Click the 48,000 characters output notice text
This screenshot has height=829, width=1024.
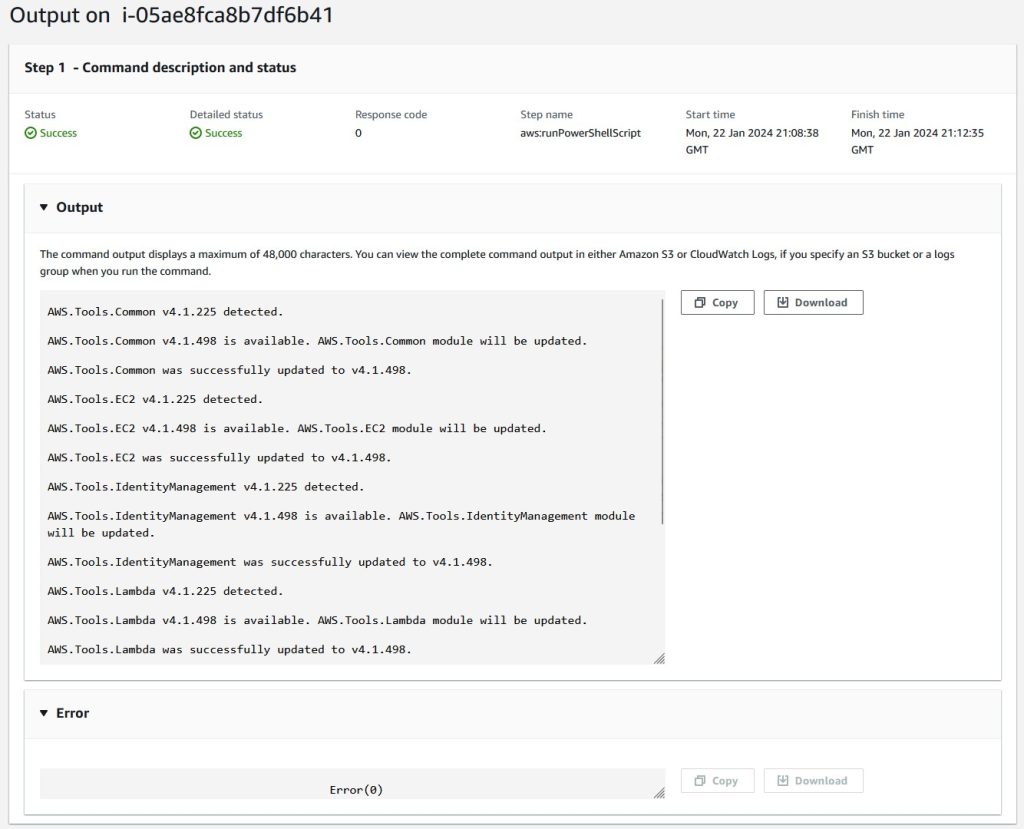point(497,263)
